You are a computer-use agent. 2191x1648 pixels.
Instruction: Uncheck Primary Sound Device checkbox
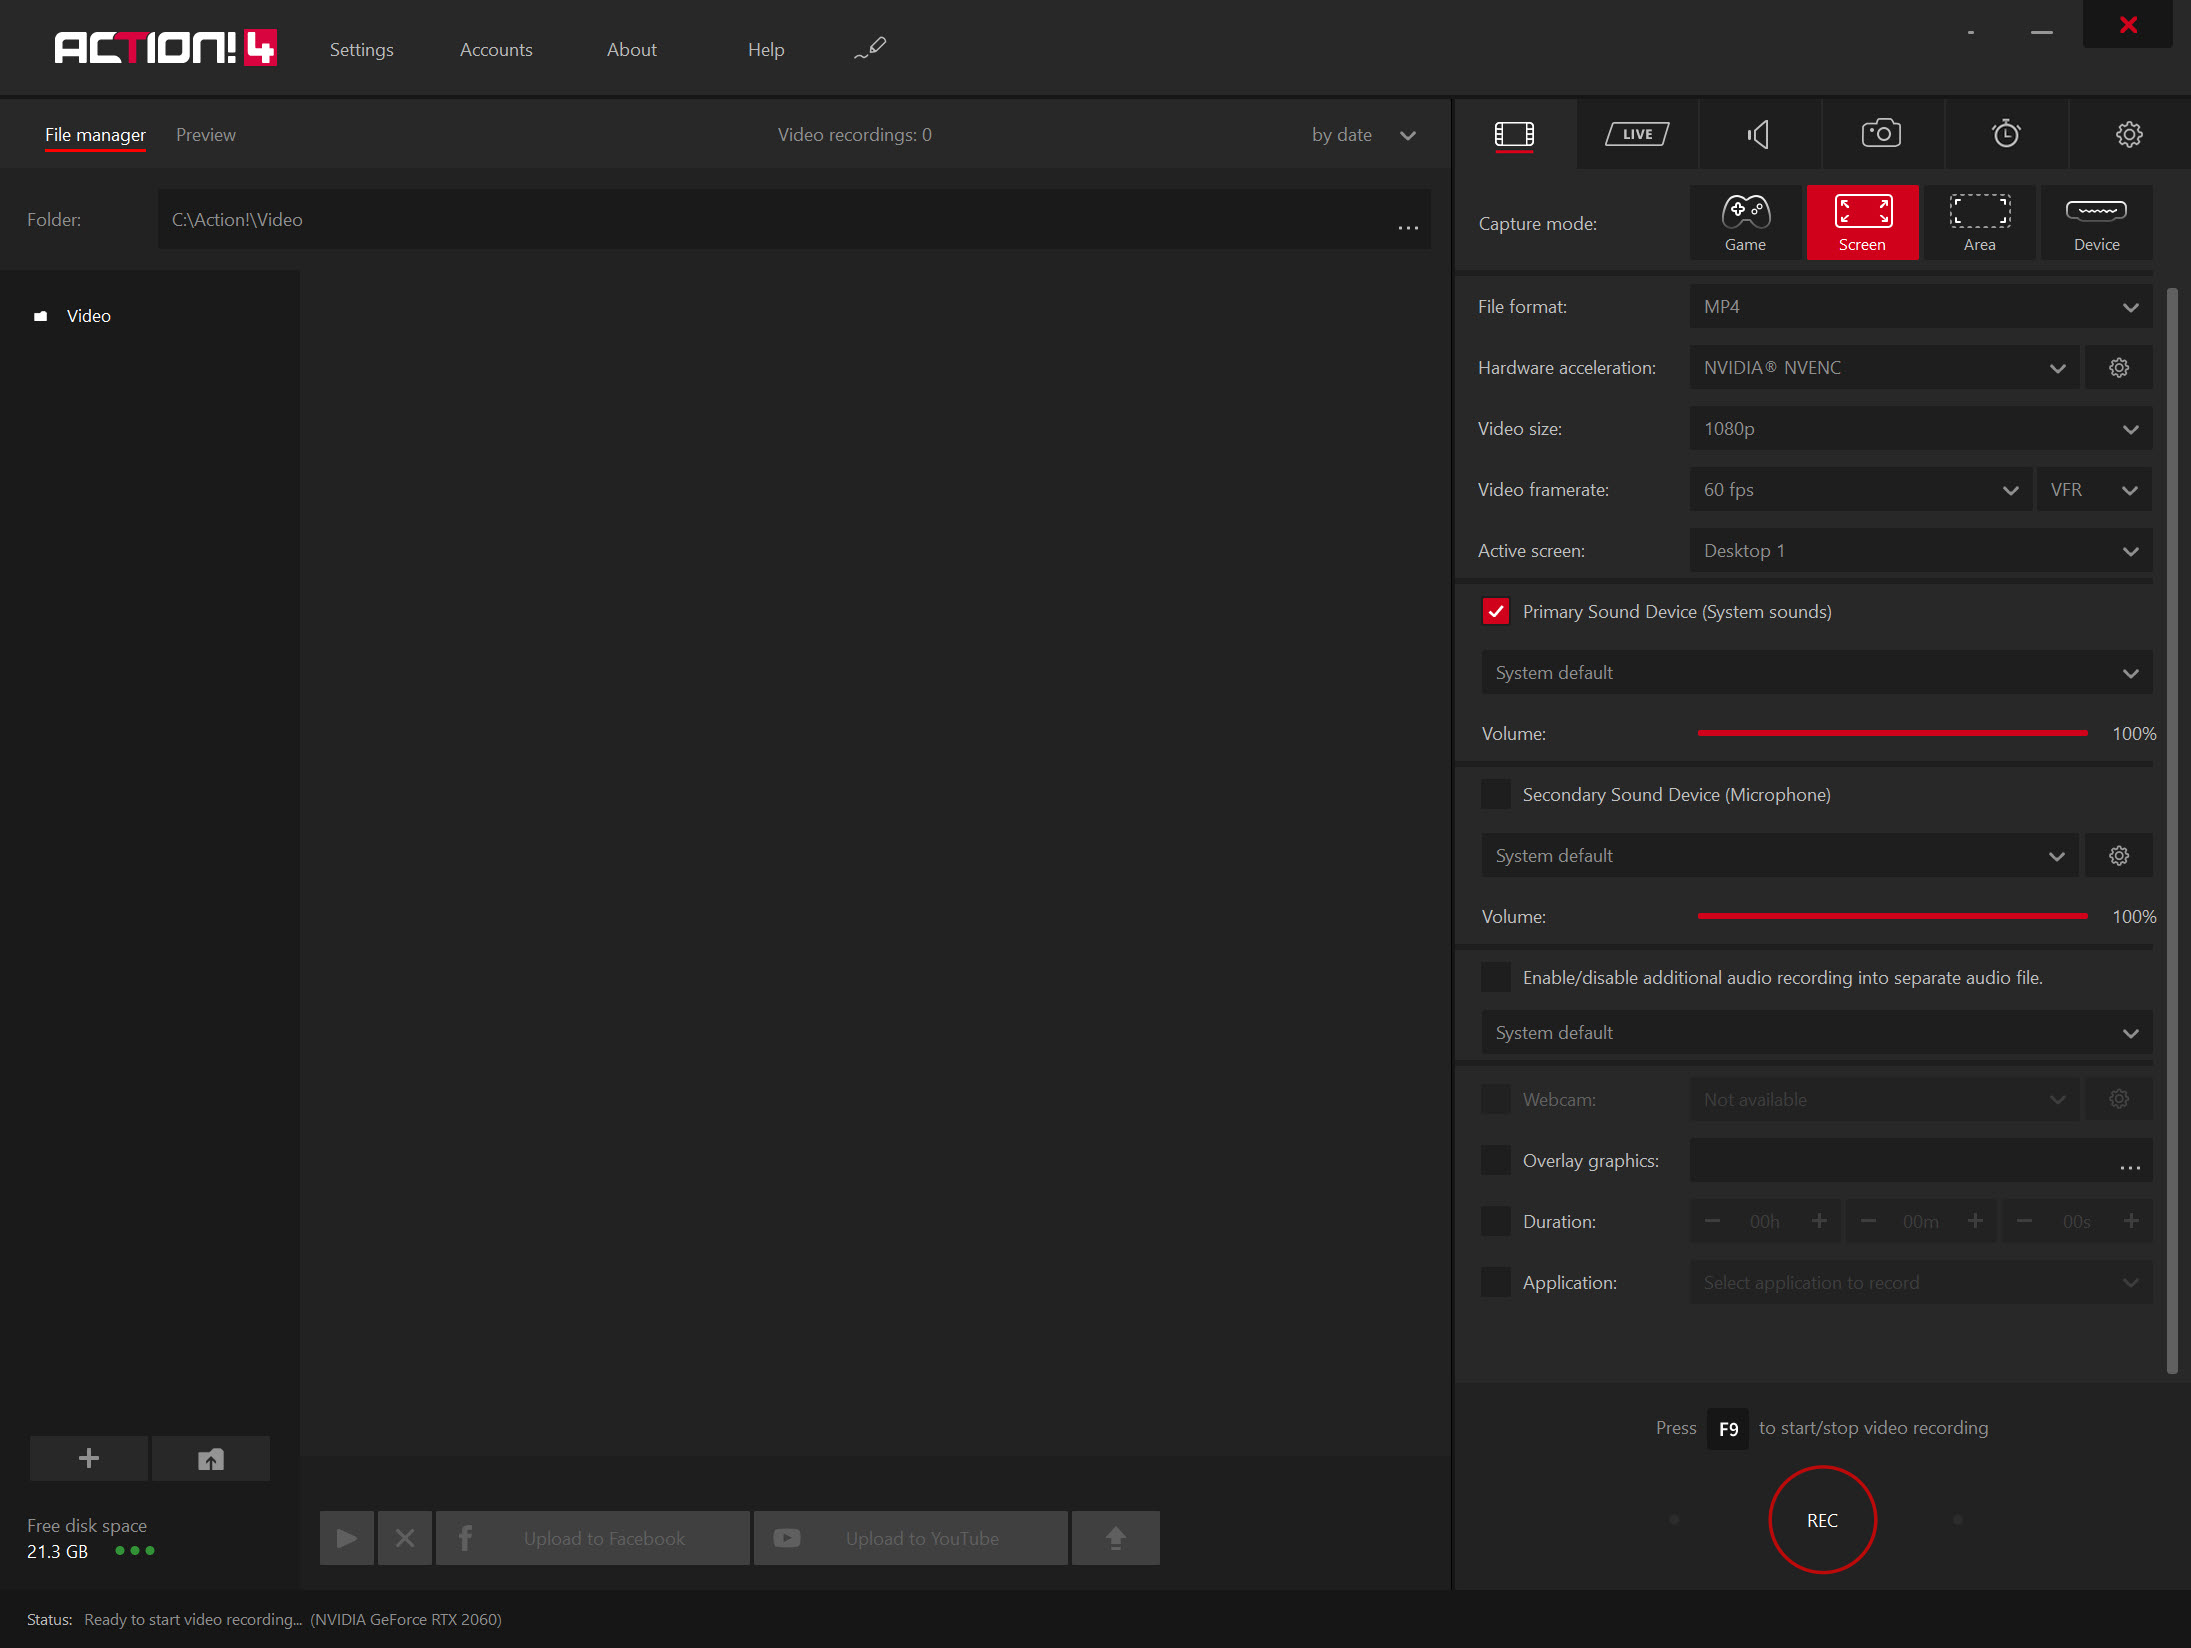point(1496,612)
